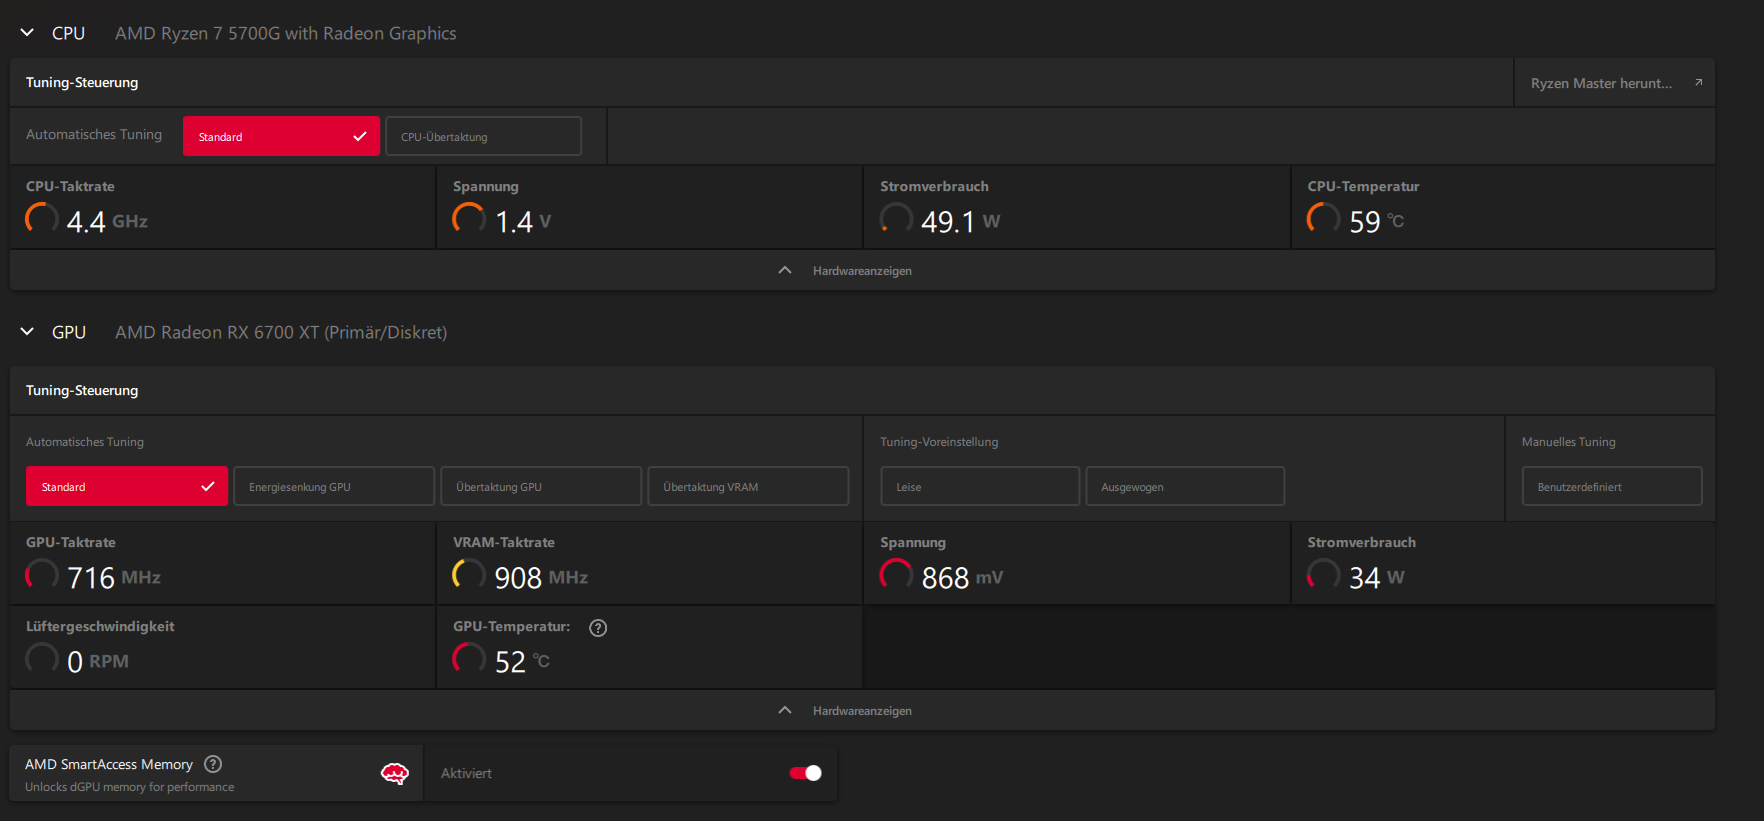This screenshot has width=1764, height=821.
Task: Choose Energiesenkung GPU
Action: pyautogui.click(x=334, y=486)
